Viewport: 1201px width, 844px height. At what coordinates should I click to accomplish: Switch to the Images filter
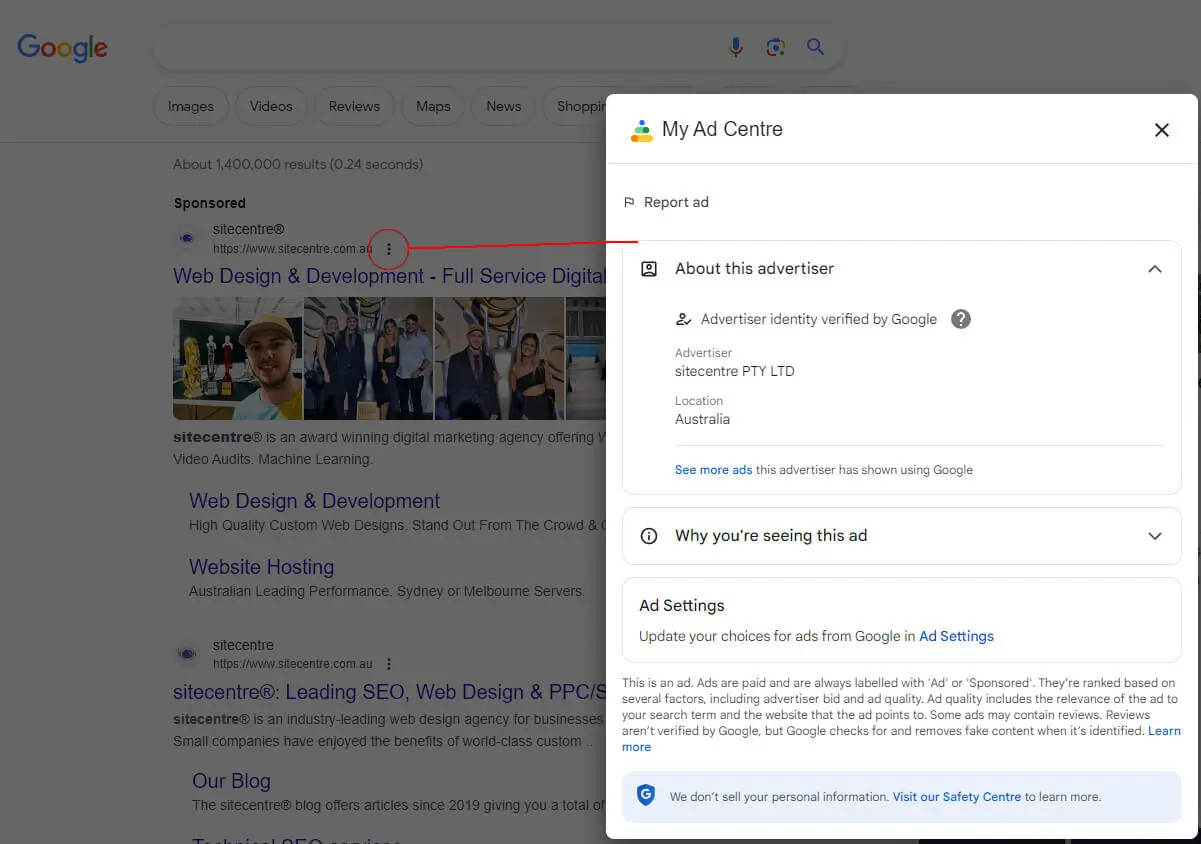click(x=191, y=106)
